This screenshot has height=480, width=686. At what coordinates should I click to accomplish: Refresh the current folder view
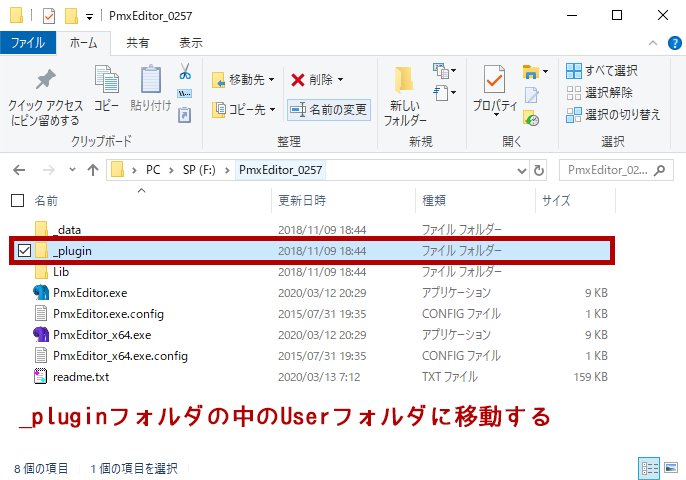[x=539, y=170]
